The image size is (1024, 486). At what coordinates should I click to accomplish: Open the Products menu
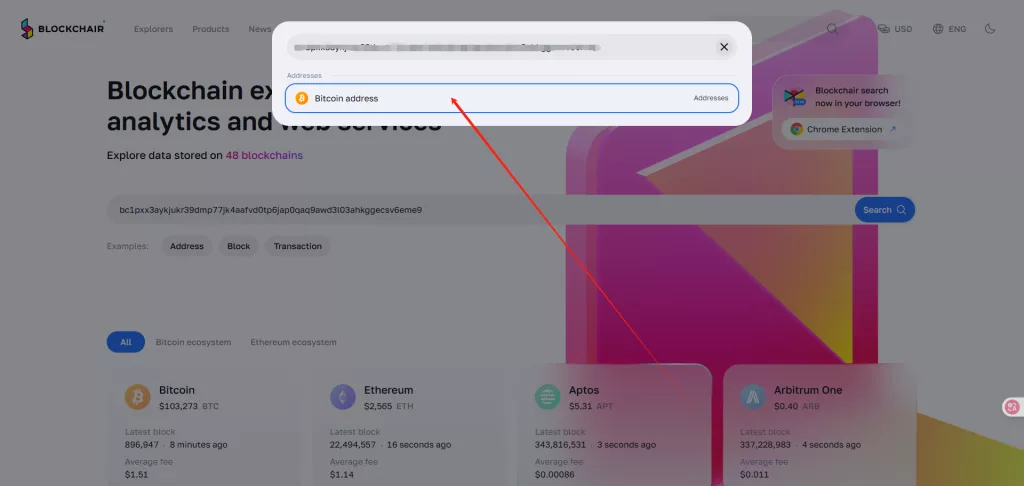tap(210, 29)
